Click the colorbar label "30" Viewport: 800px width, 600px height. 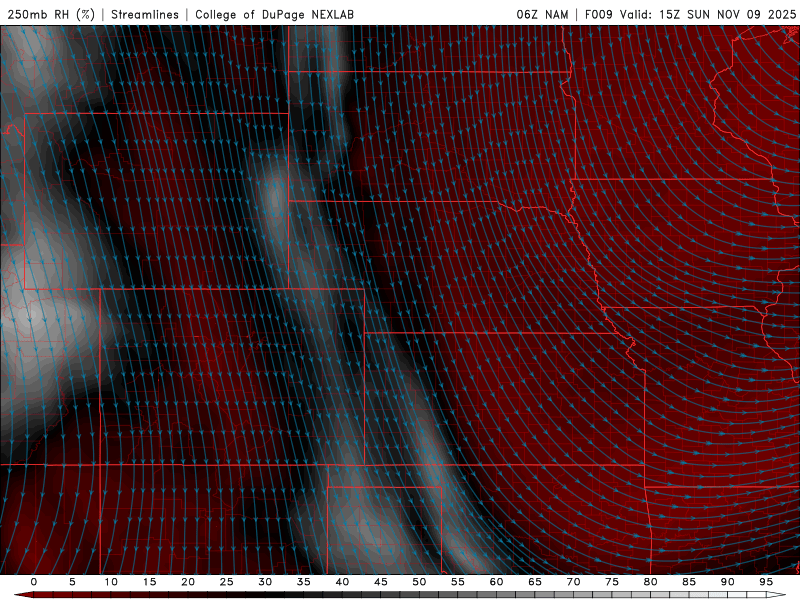click(x=265, y=582)
